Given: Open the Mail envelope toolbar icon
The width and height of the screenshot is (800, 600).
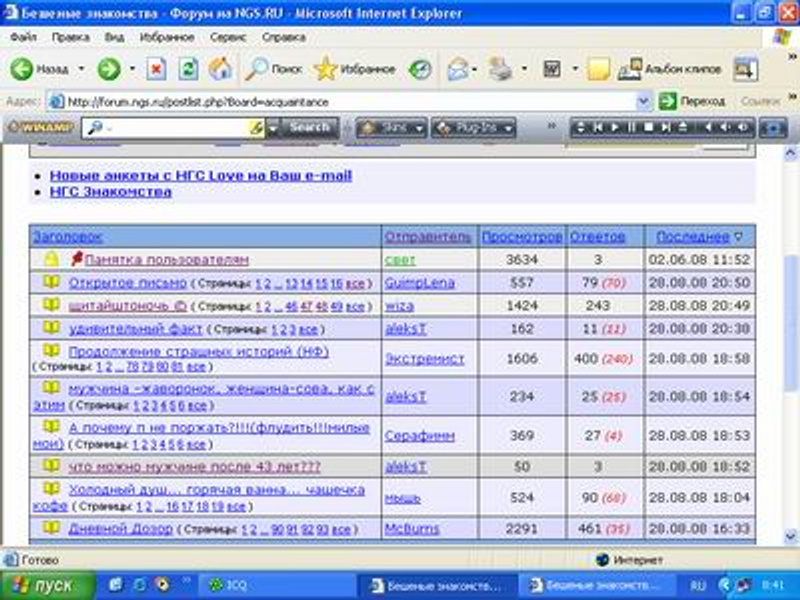Looking at the screenshot, I should 458,69.
